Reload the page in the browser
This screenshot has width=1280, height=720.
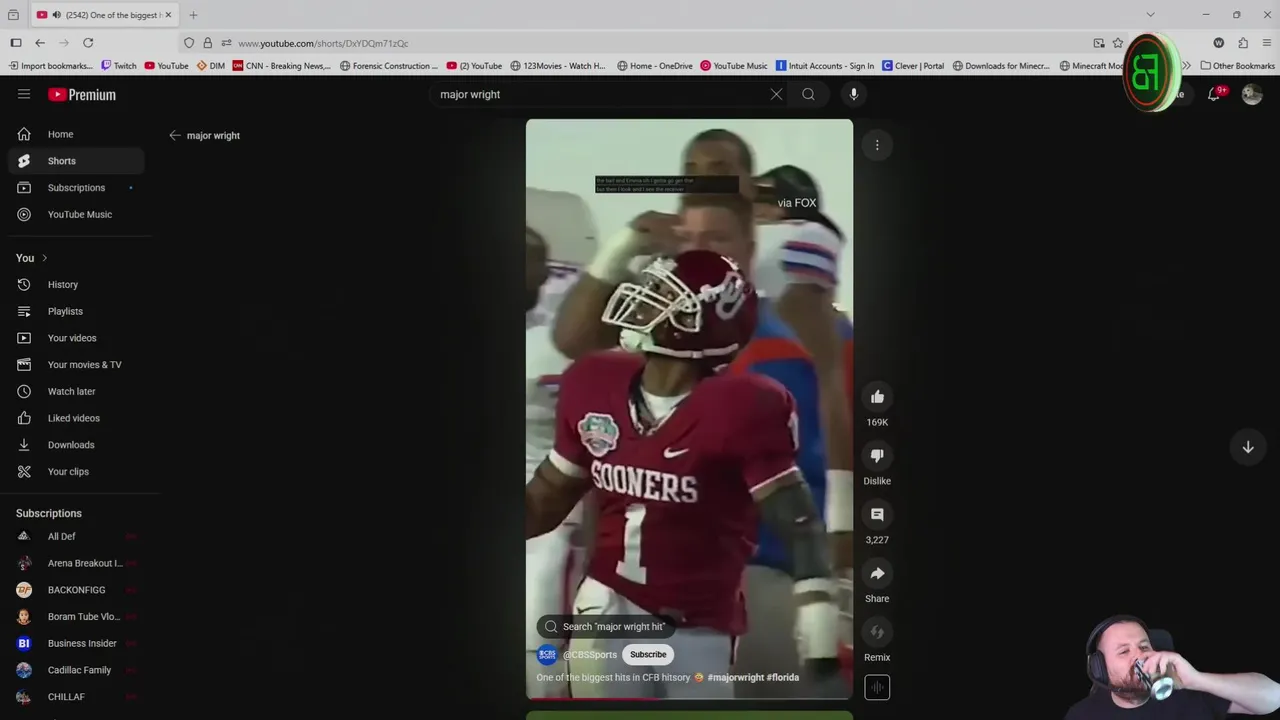coord(88,43)
